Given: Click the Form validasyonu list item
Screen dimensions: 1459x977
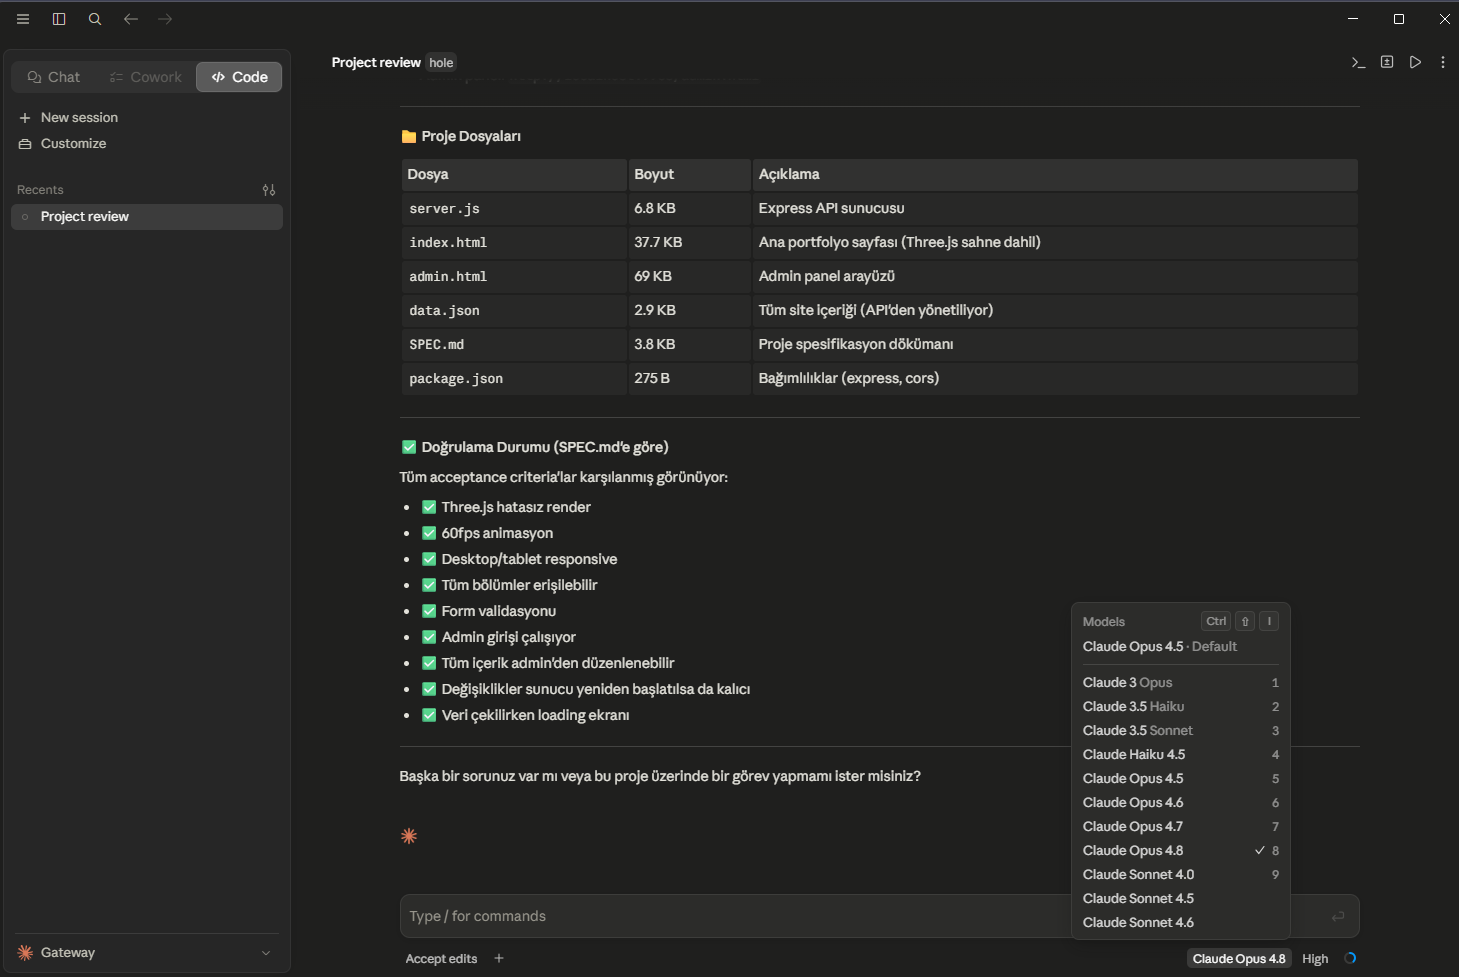Looking at the screenshot, I should click(x=499, y=611).
